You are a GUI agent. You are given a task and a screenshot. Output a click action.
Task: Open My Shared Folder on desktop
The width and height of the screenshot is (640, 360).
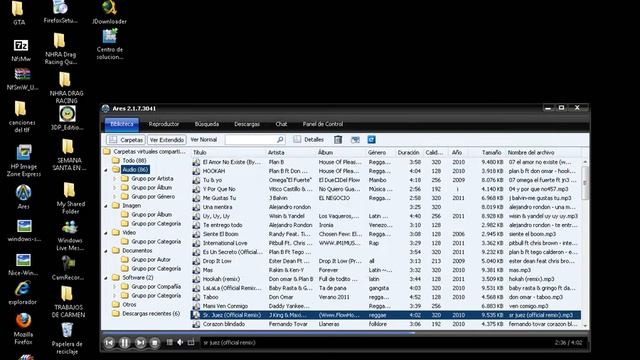71,198
